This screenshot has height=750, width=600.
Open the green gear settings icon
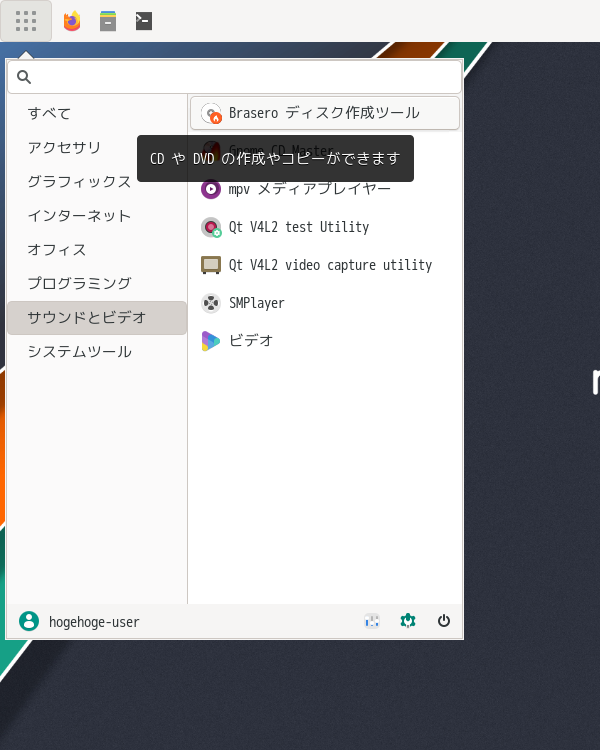click(408, 621)
